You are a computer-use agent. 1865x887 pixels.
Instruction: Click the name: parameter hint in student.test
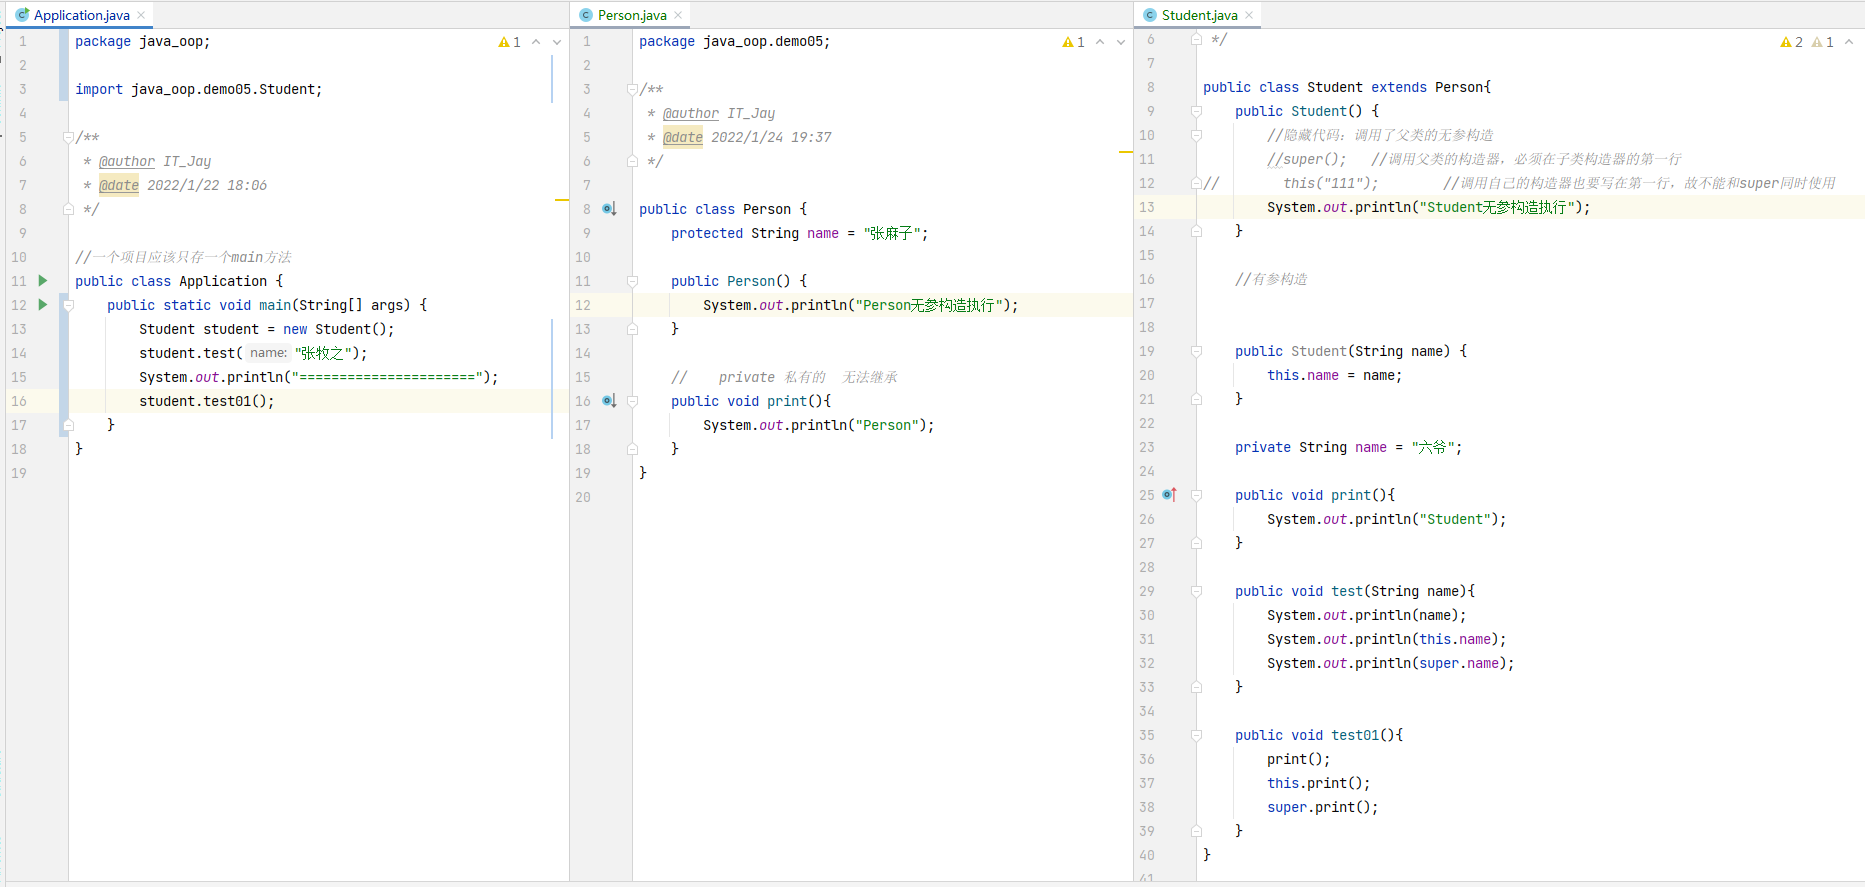[268, 353]
